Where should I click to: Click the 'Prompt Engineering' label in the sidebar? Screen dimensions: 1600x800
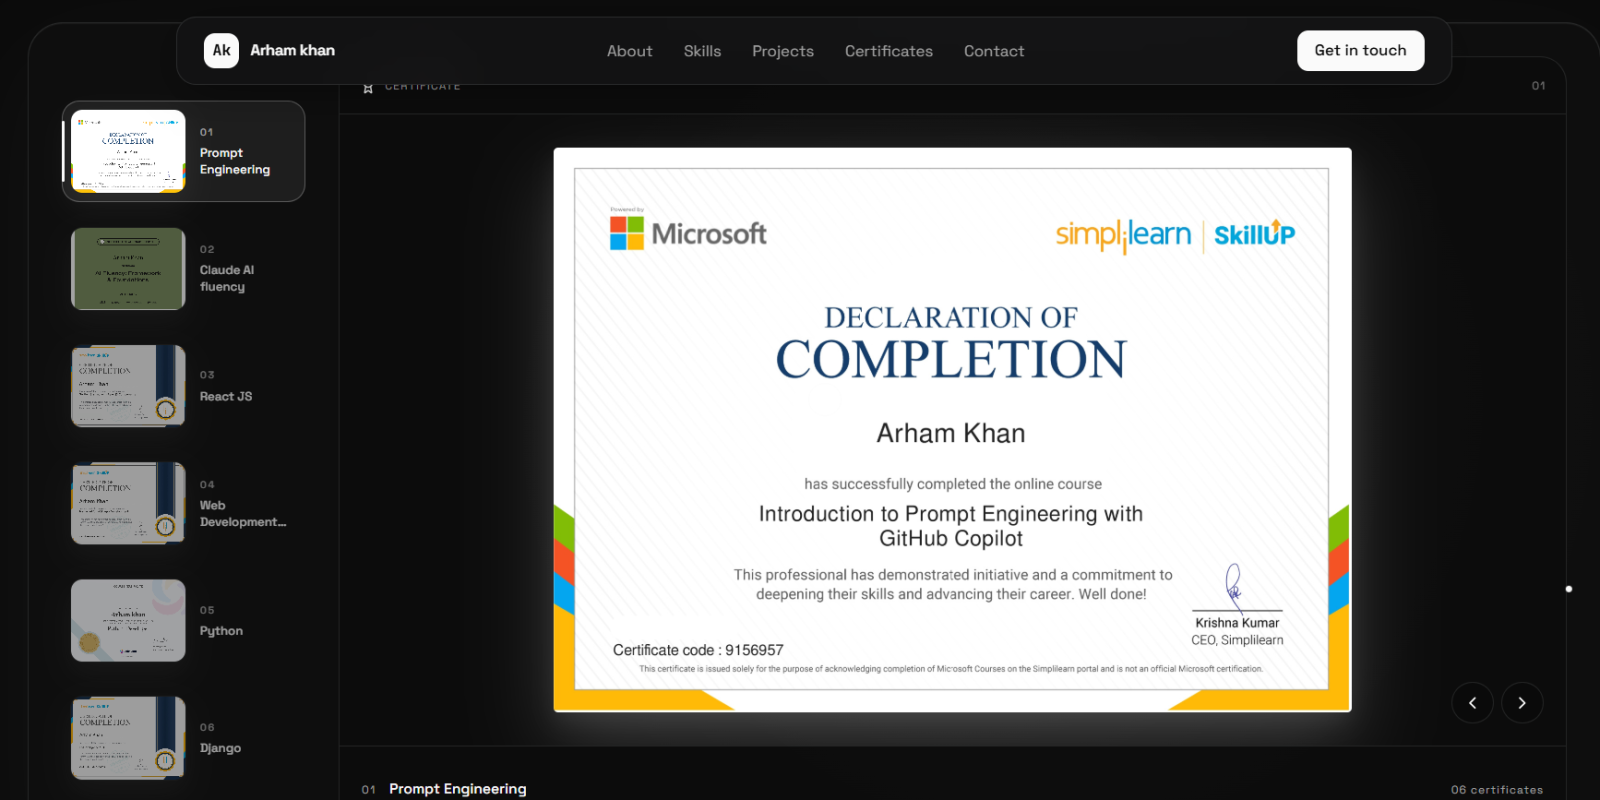(235, 161)
